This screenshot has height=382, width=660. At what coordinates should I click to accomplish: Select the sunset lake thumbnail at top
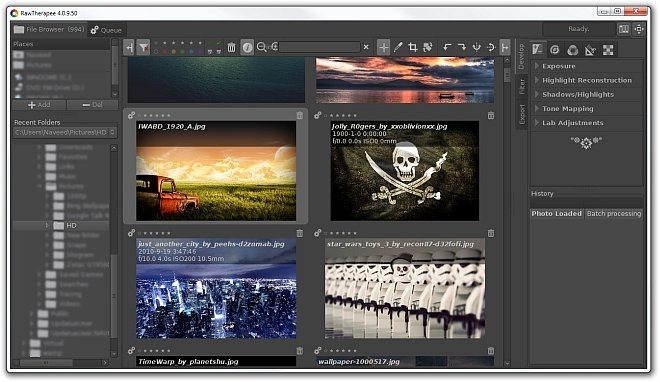click(405, 80)
